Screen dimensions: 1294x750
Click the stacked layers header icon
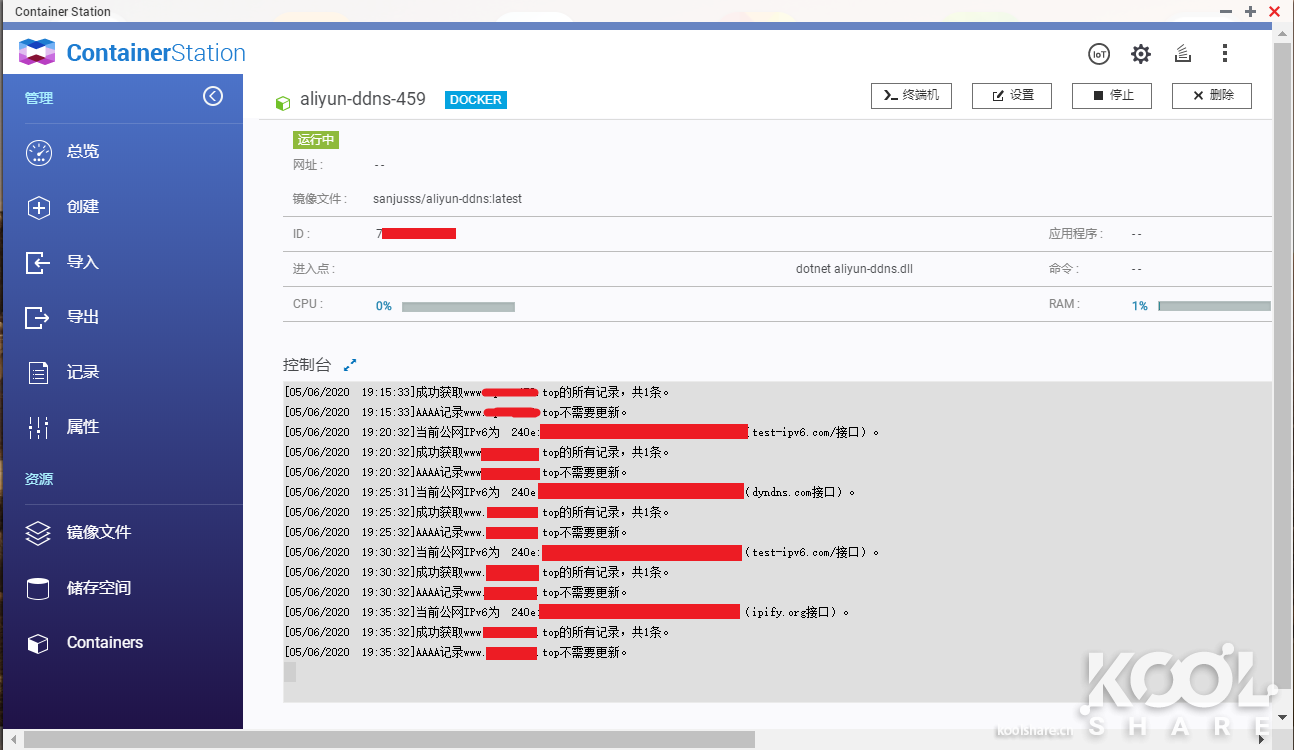tap(1183, 54)
